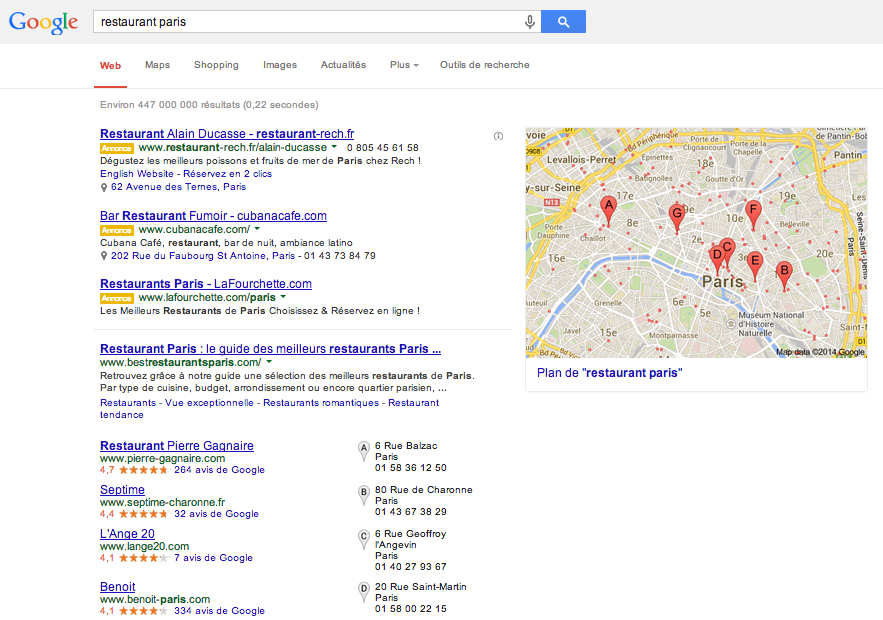883x620 pixels.
Task: Click star rating of Restaurant Pierre Gagnaire
Action: pos(143,470)
